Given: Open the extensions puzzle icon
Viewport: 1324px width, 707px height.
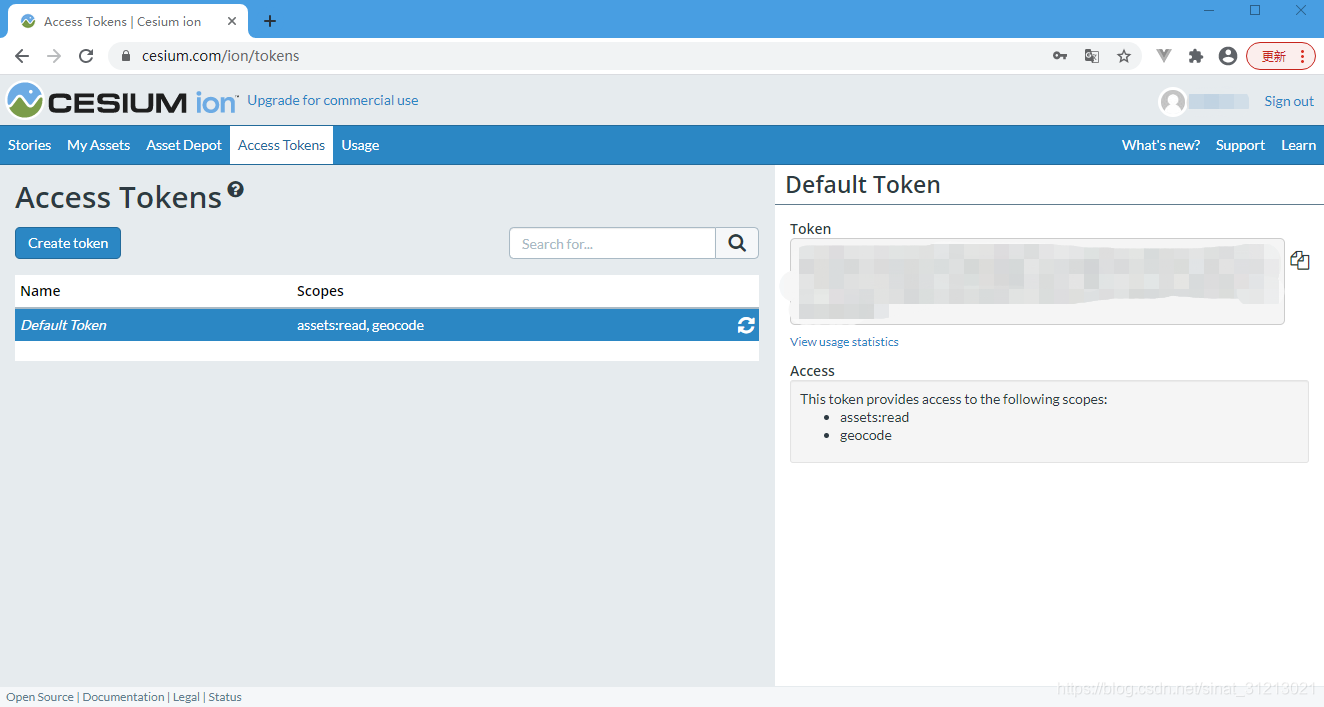Looking at the screenshot, I should (1196, 56).
